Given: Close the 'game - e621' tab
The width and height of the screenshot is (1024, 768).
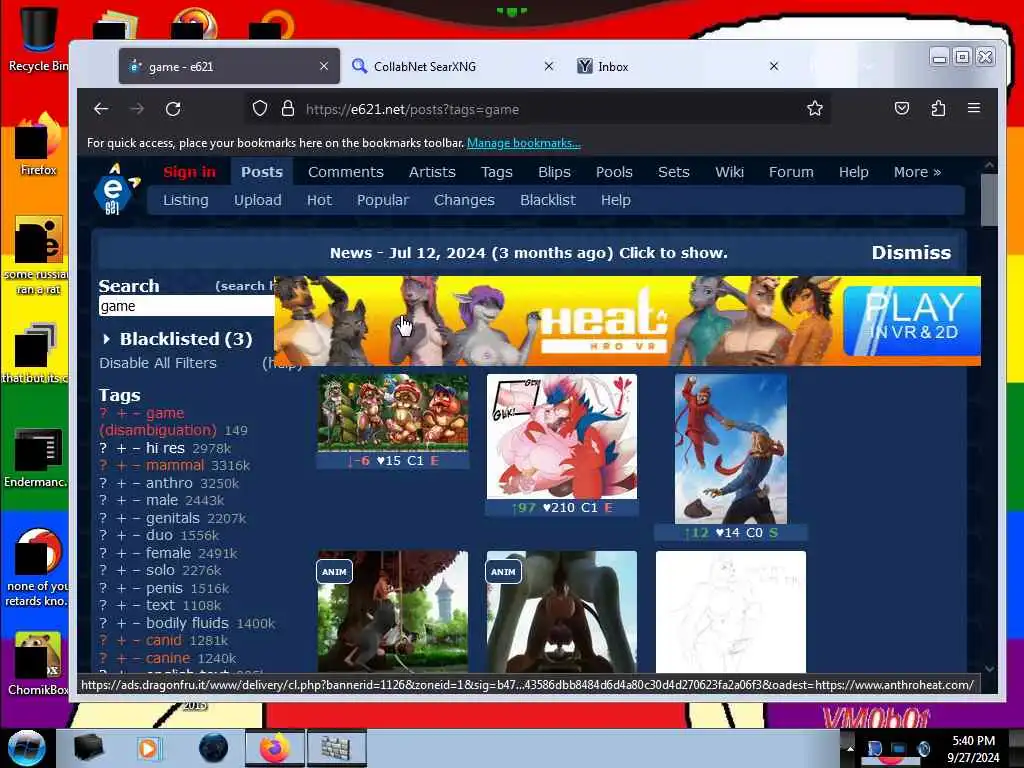Looking at the screenshot, I should tap(324, 66).
